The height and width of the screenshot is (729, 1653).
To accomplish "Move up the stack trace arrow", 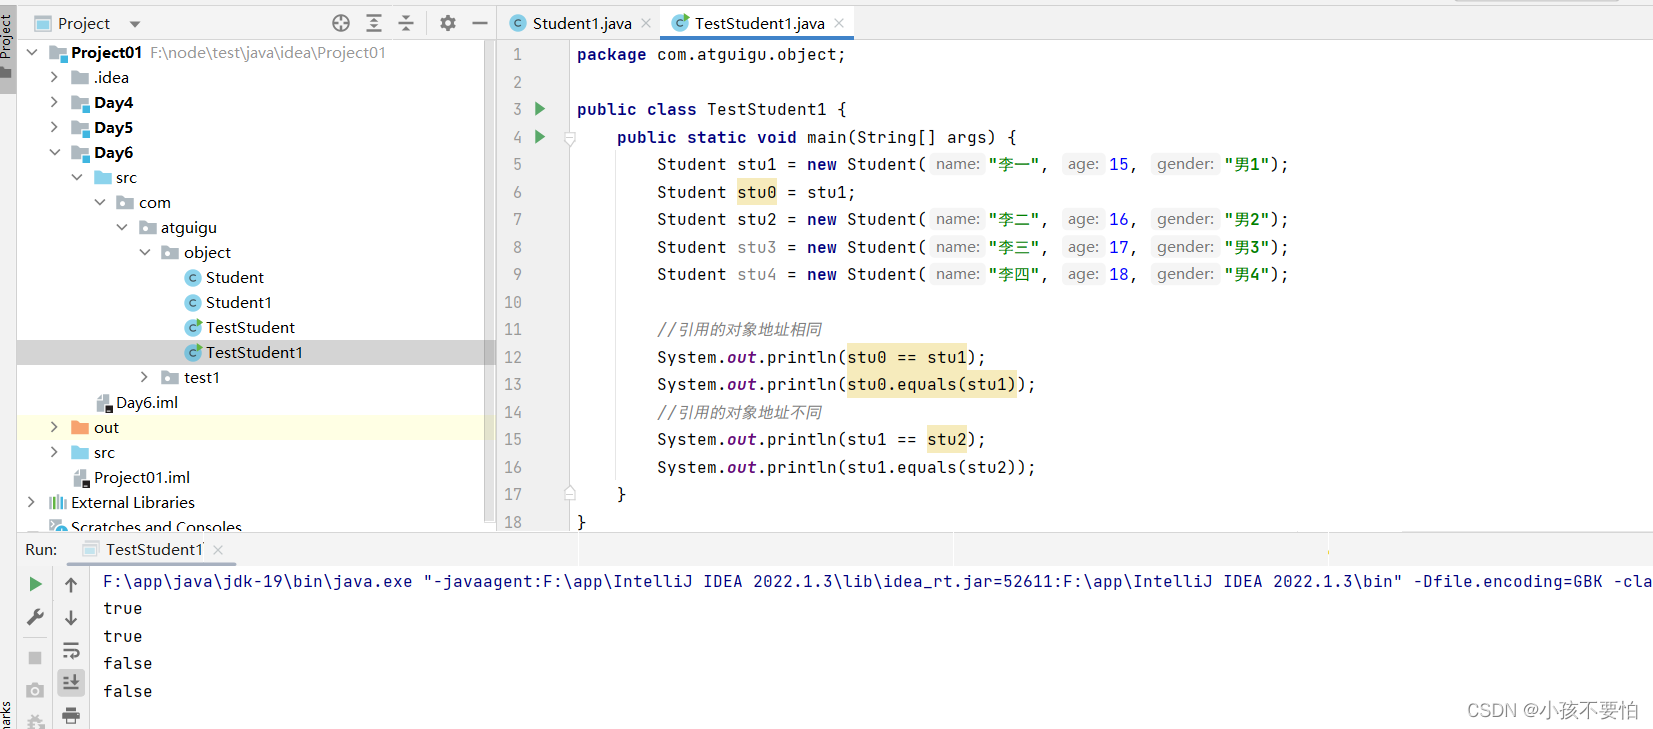I will click(71, 584).
